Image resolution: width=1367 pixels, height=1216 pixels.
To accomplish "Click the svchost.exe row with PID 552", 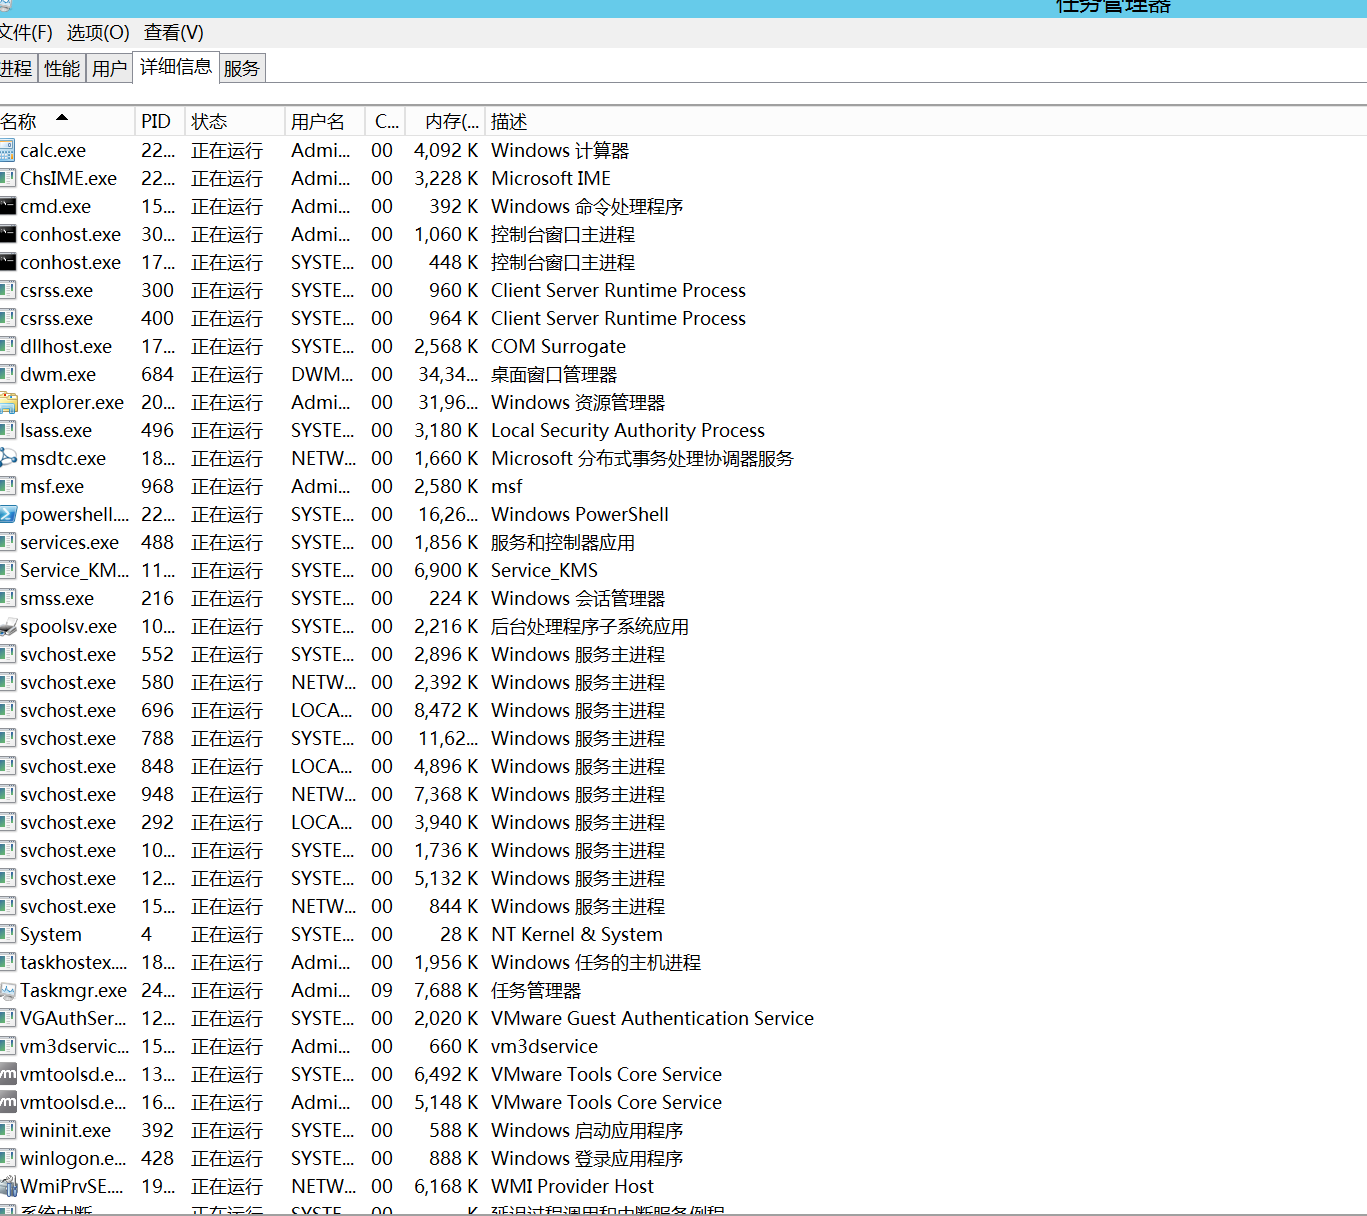I will coord(683,655).
